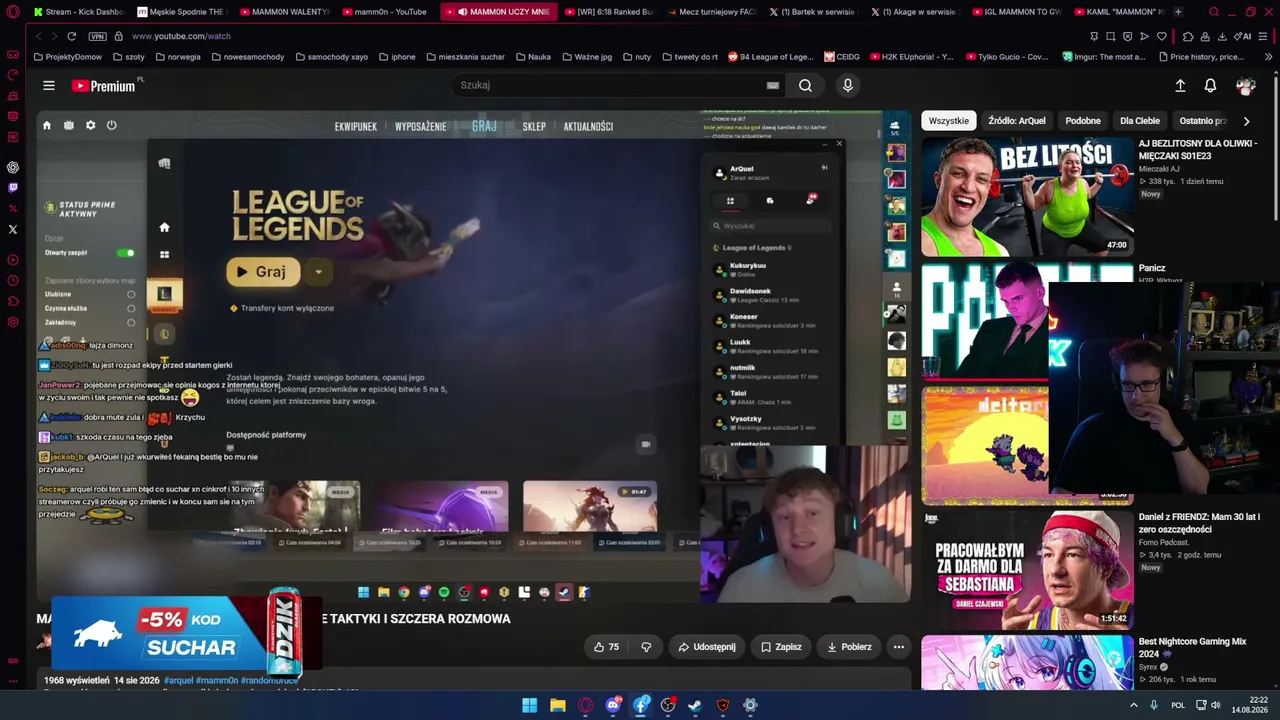This screenshot has height=720, width=1280.
Task: Select the 'Czynna służba' radio option
Action: (131, 308)
